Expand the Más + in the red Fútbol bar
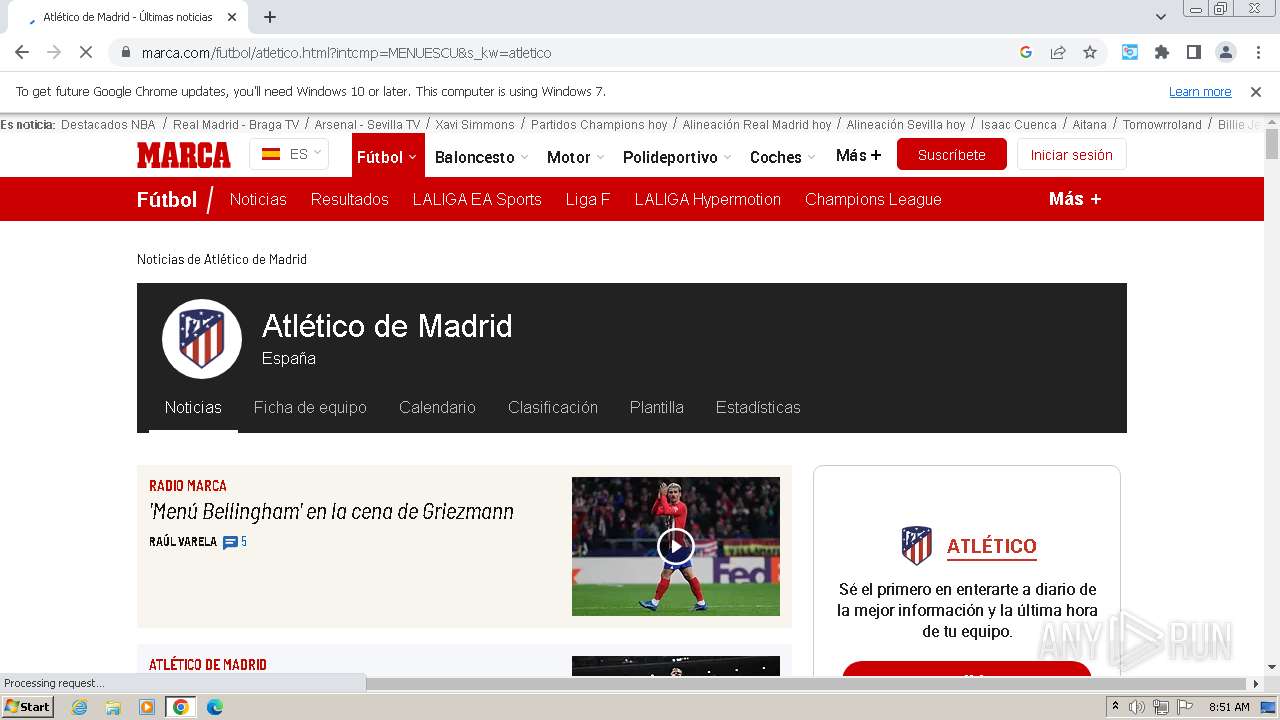The width and height of the screenshot is (1280, 720). 1075,199
